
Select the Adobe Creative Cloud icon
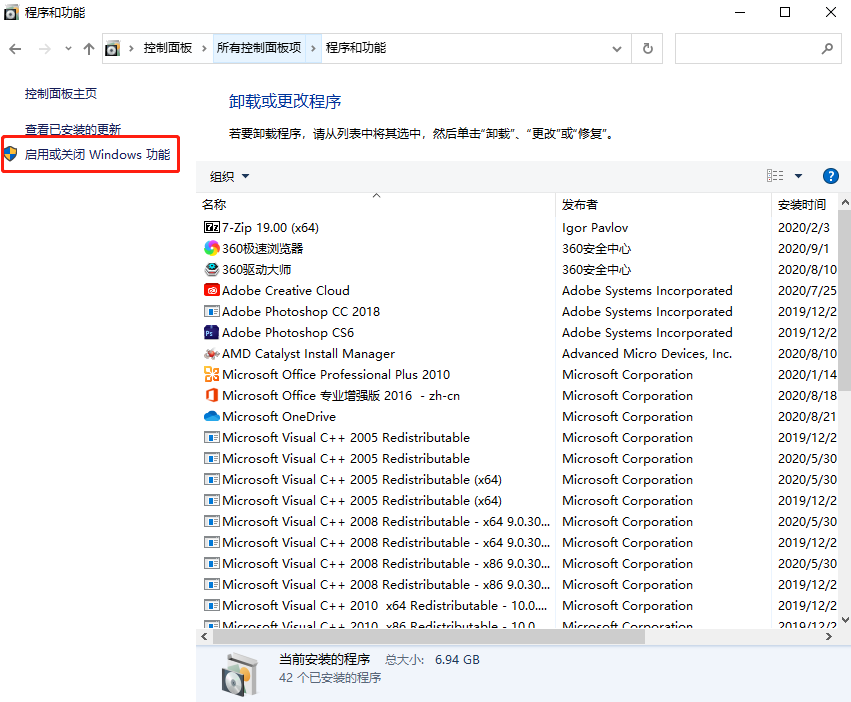coord(211,290)
